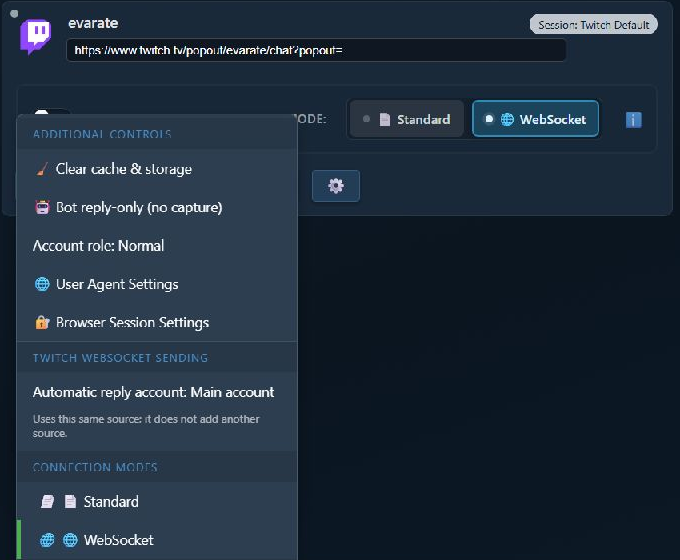Choose Clear cache & storage
The image size is (680, 560).
coord(157,169)
